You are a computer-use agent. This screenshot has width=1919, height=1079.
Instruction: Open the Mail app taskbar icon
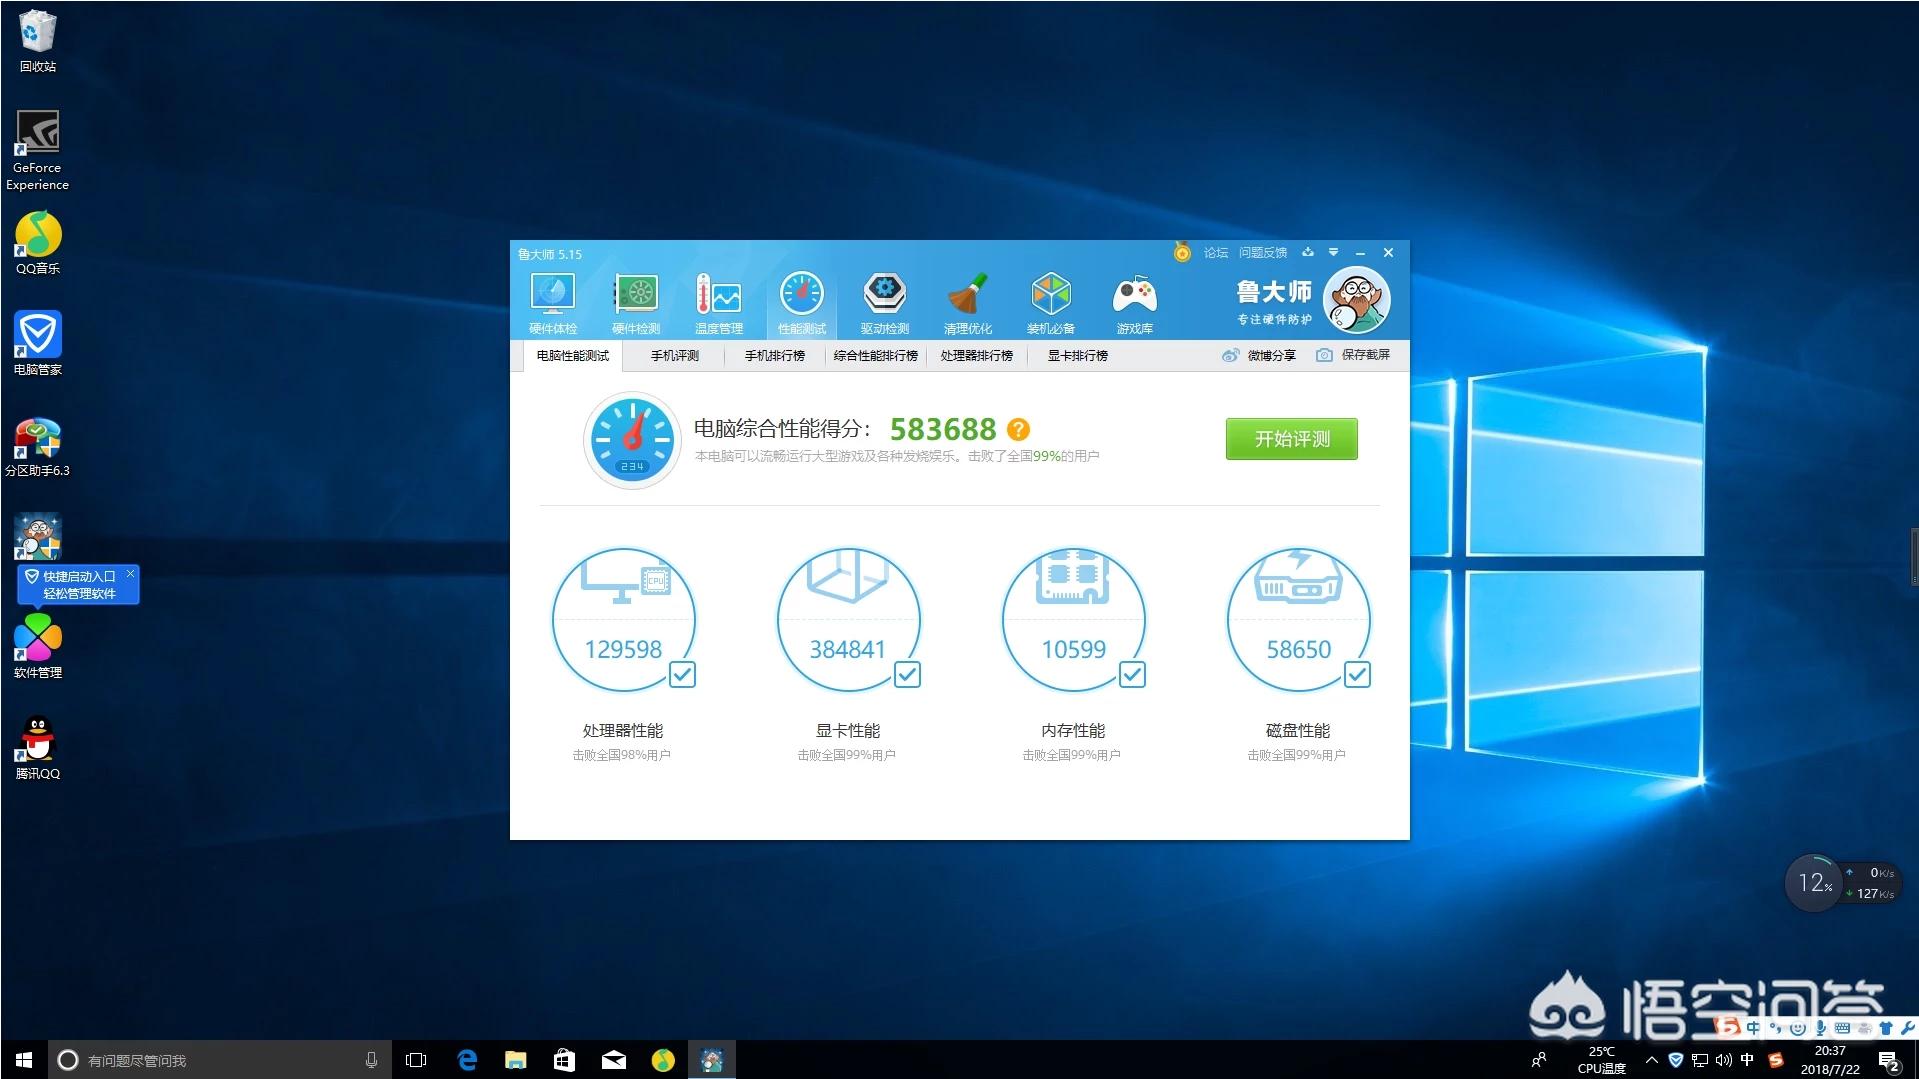[x=614, y=1060]
